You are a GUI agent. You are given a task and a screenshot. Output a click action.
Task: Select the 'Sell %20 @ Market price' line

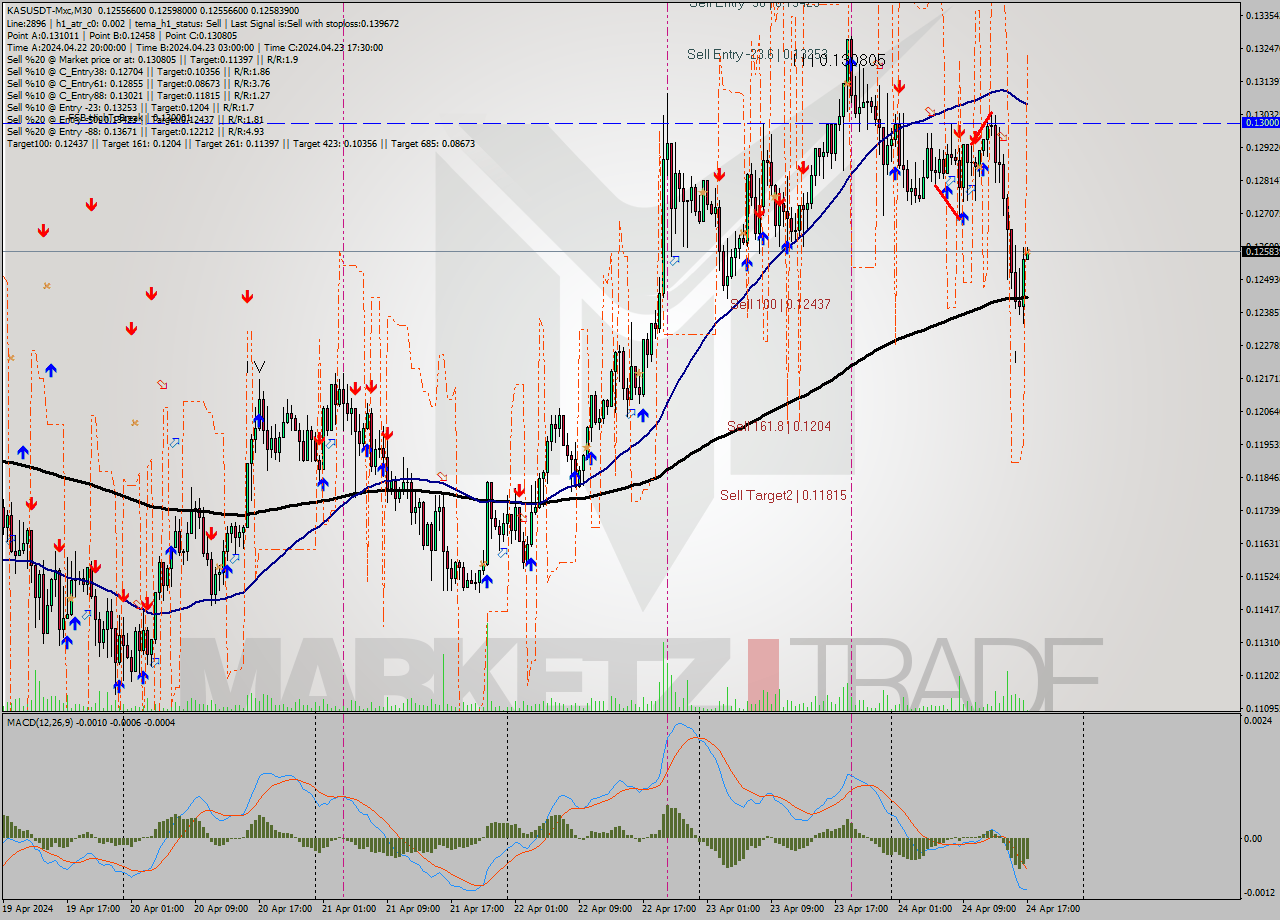click(x=152, y=59)
